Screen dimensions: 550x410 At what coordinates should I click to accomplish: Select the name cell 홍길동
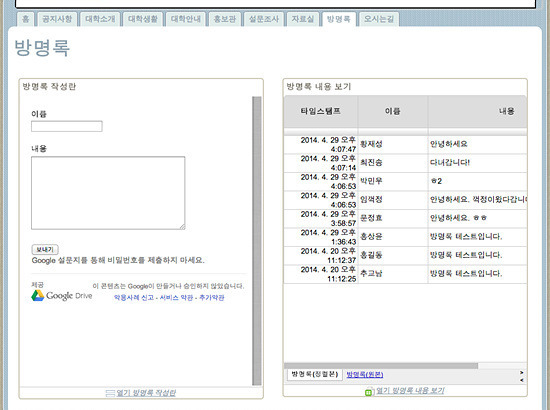[393, 255]
